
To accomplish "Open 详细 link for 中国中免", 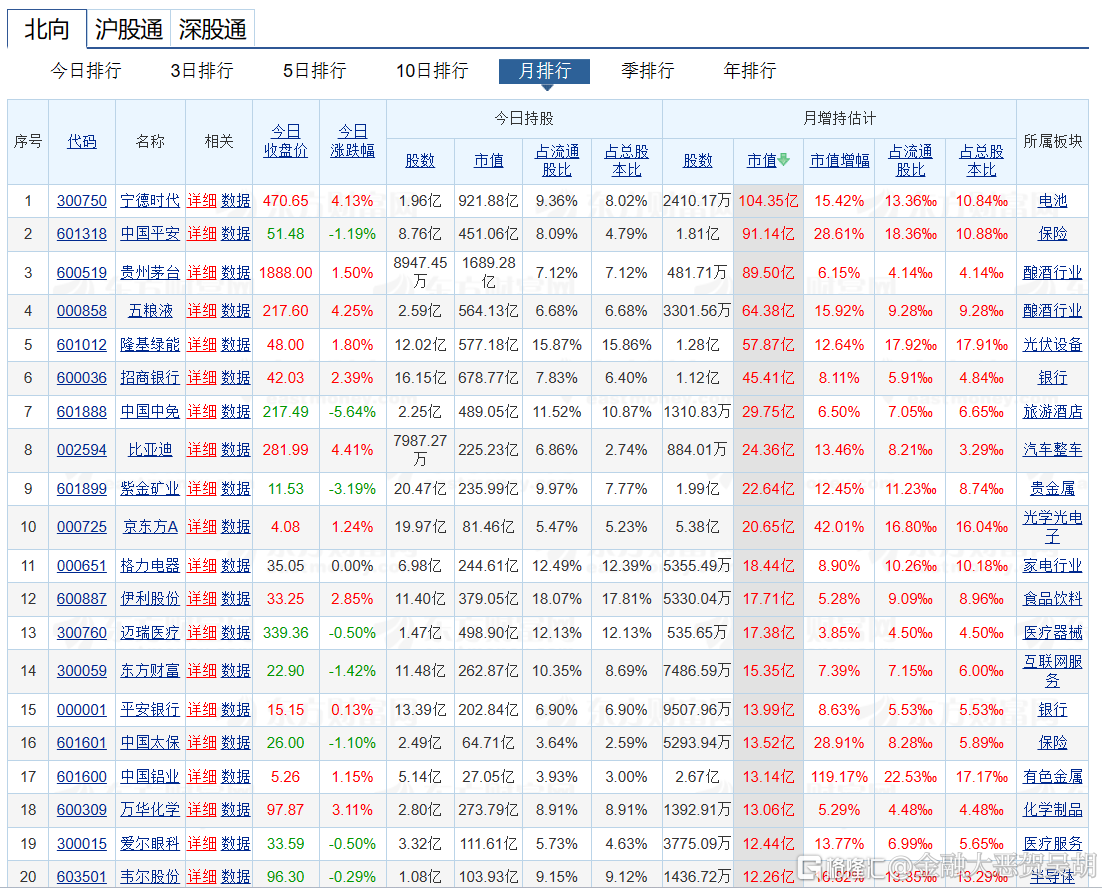I will coord(202,412).
